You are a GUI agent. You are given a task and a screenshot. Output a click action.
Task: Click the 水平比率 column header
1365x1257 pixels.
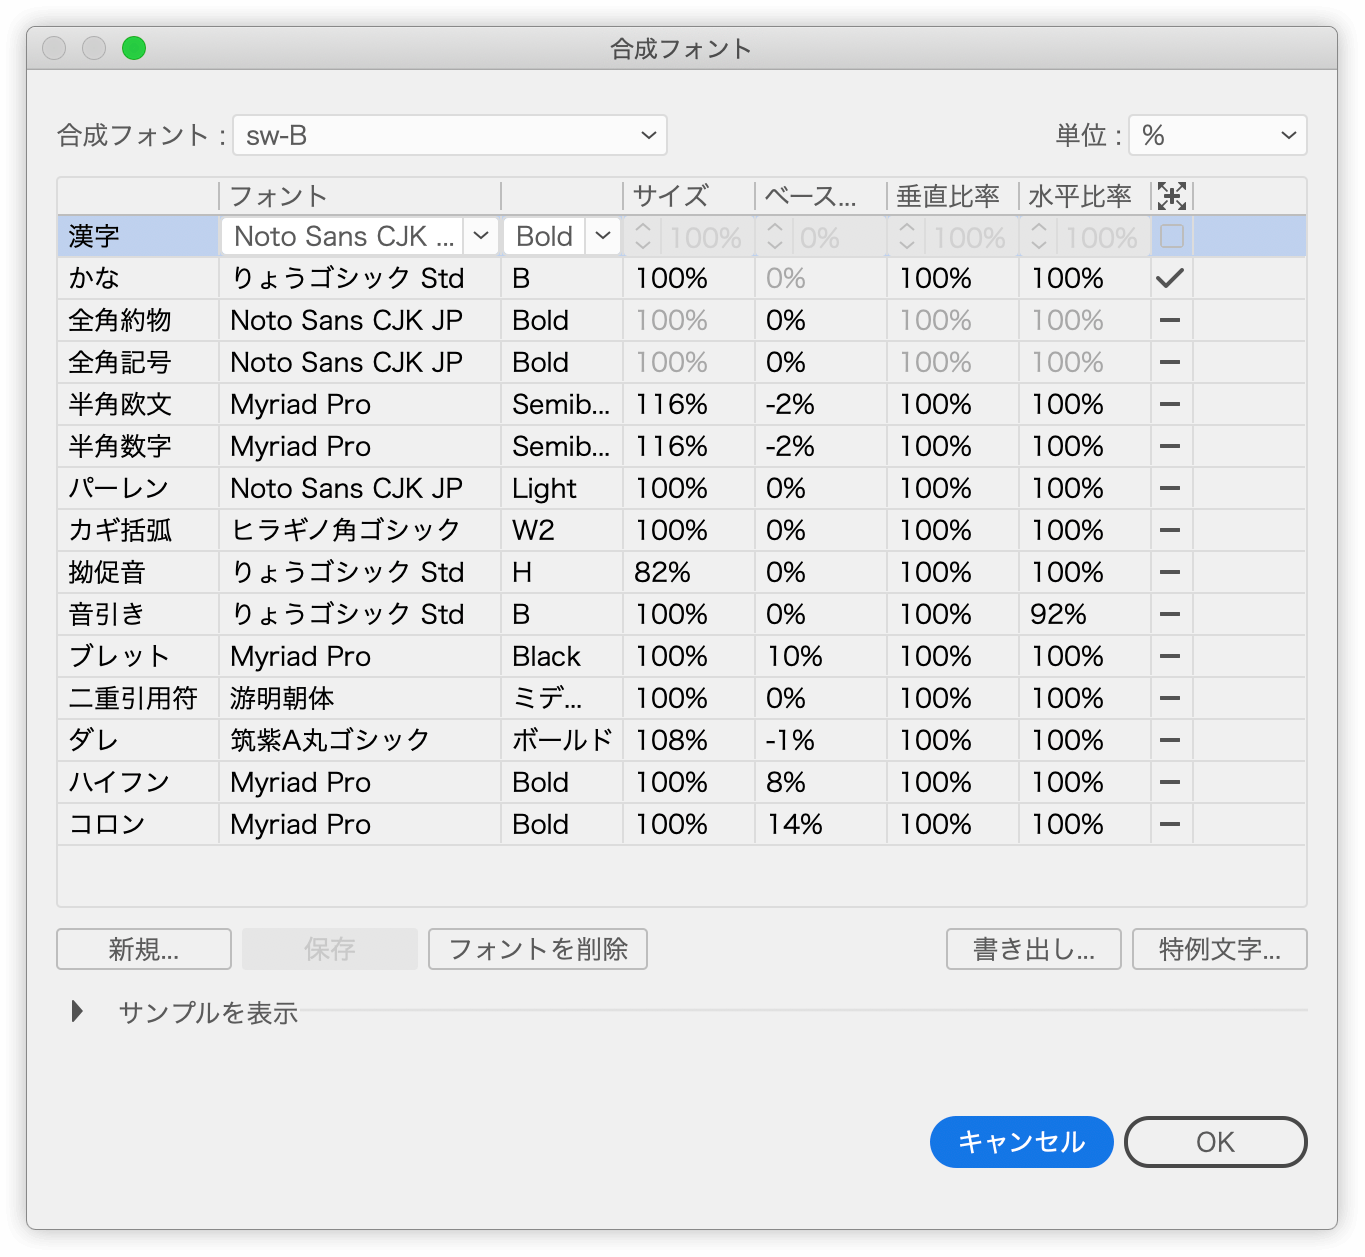click(x=1080, y=196)
